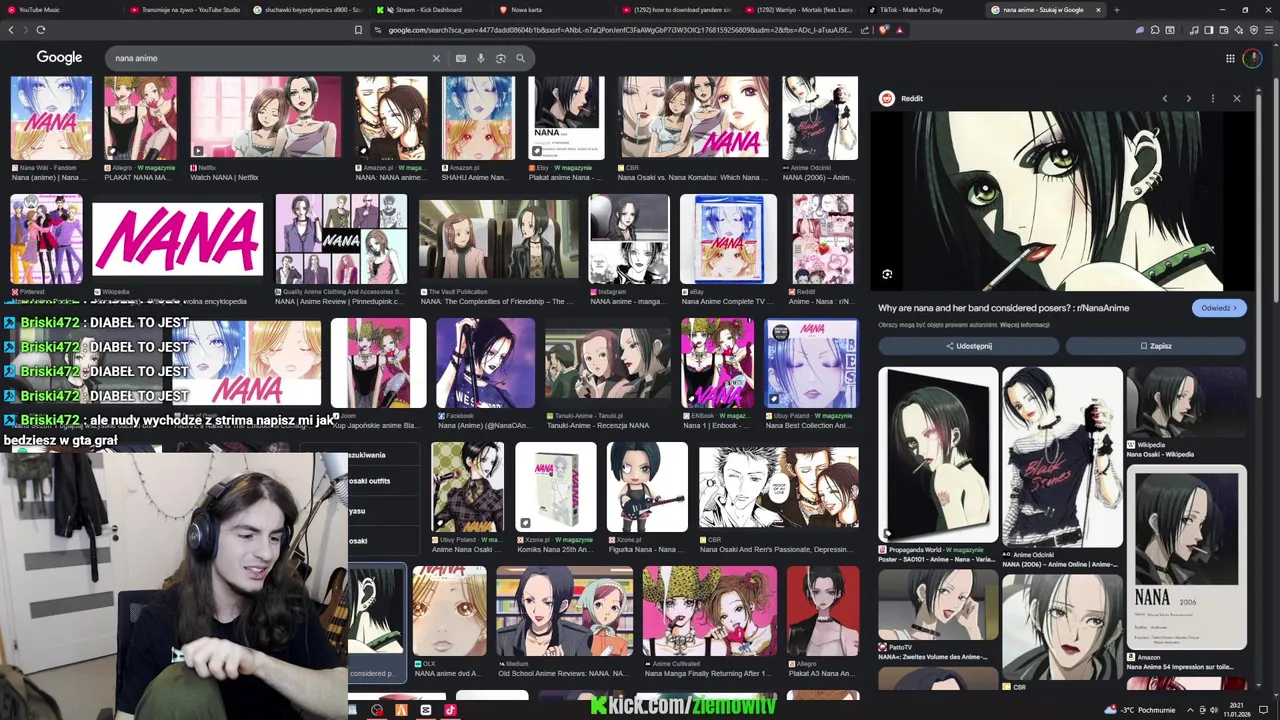Click the browser address bar URL

(x=620, y=30)
